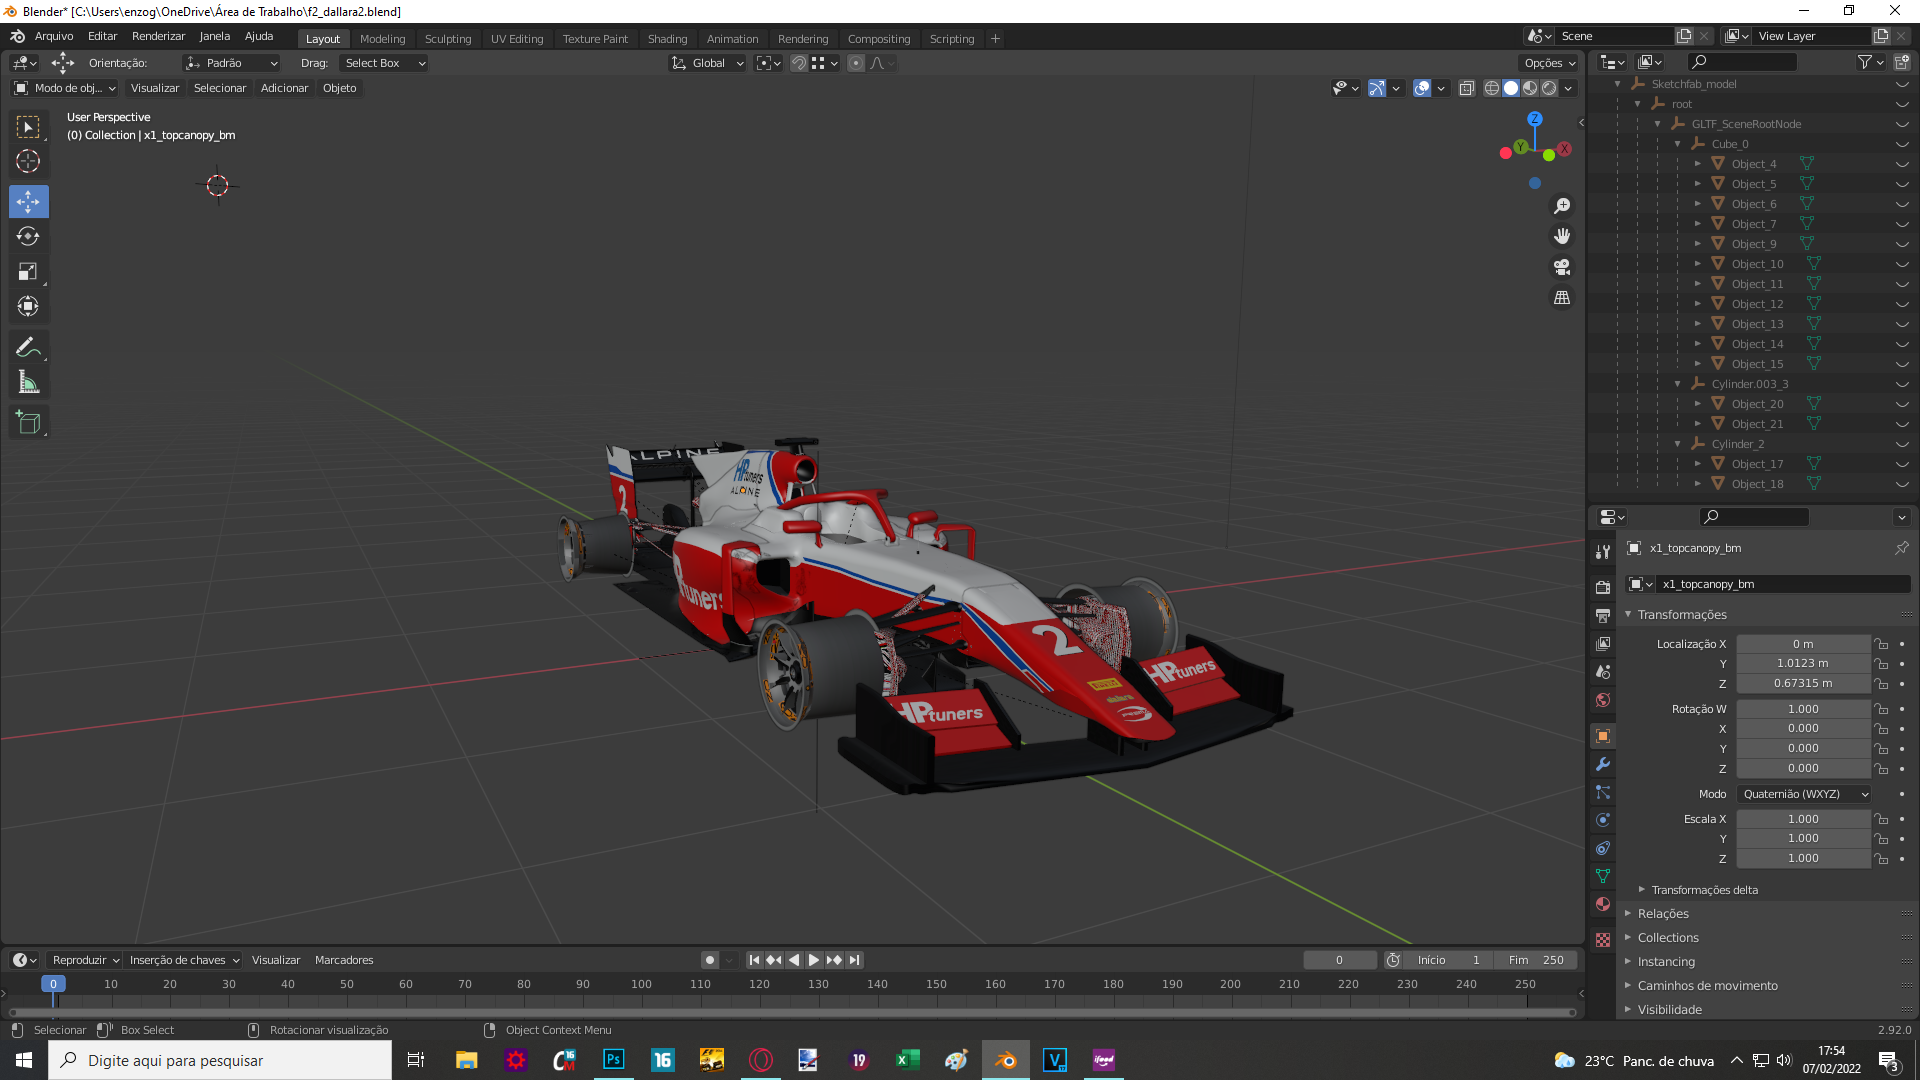The width and height of the screenshot is (1920, 1080).
Task: Open the Adicionar menu
Action: tap(284, 88)
